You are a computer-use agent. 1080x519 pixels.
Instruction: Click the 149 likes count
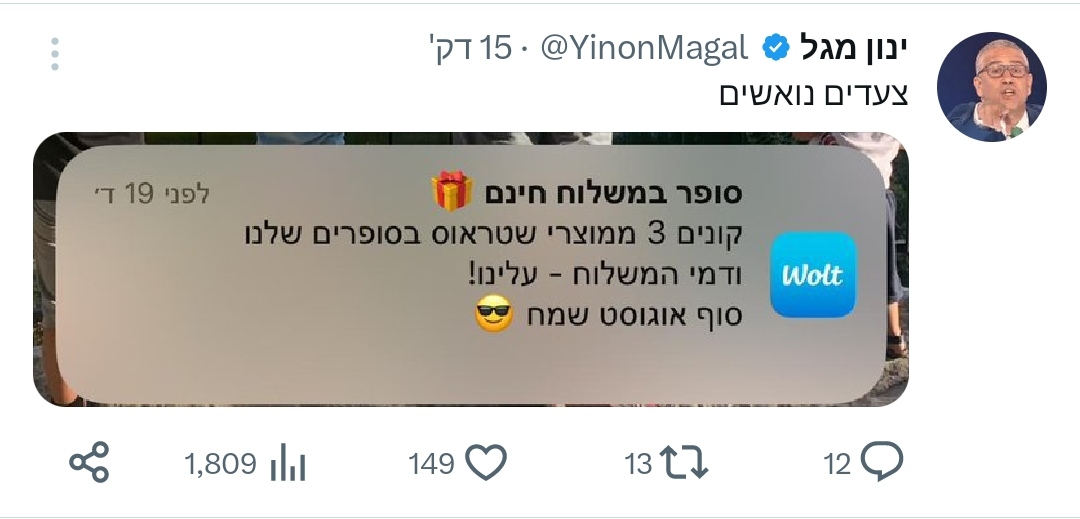431,464
